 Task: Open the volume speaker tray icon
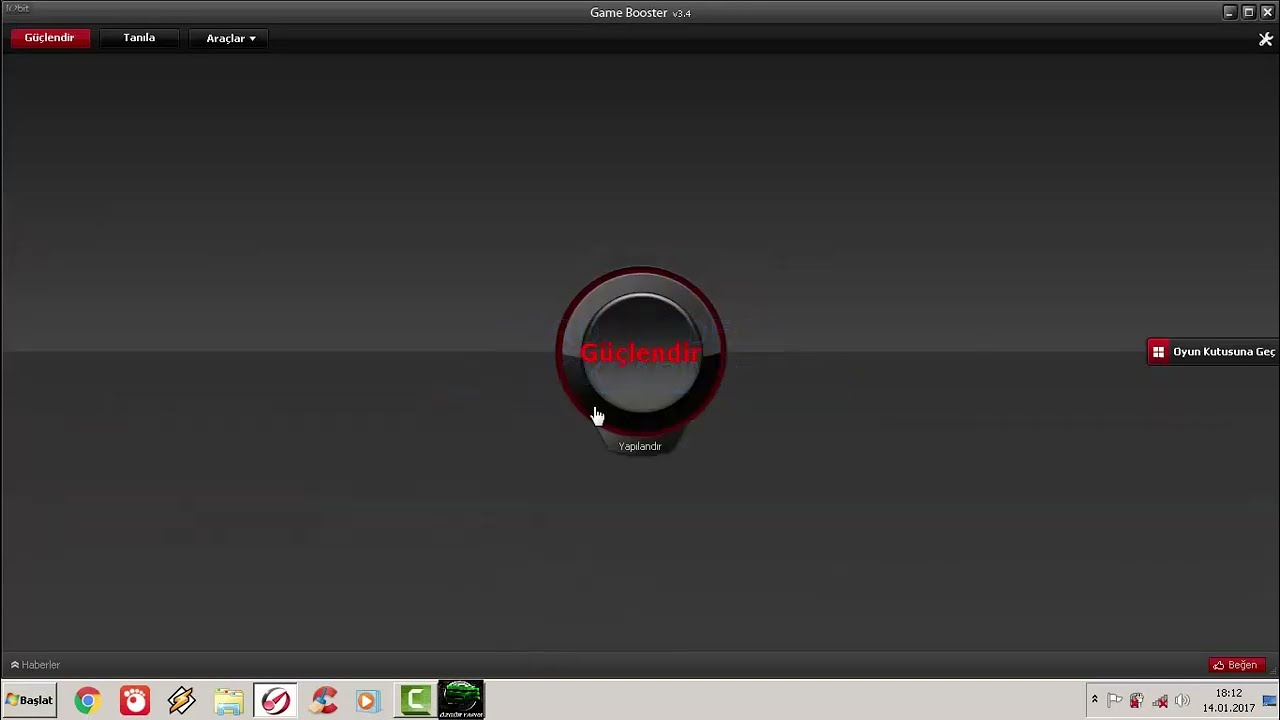1182,701
